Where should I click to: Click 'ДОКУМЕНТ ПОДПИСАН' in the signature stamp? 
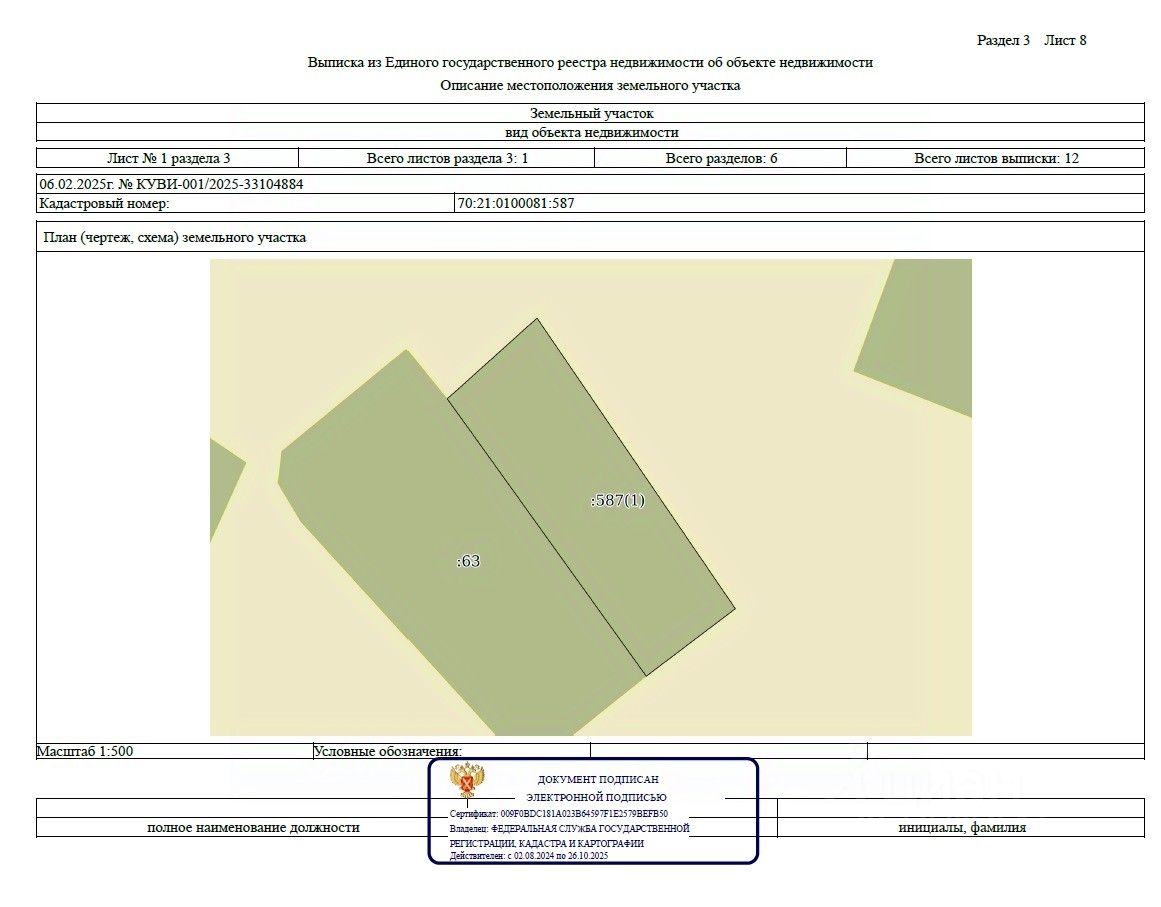(598, 779)
